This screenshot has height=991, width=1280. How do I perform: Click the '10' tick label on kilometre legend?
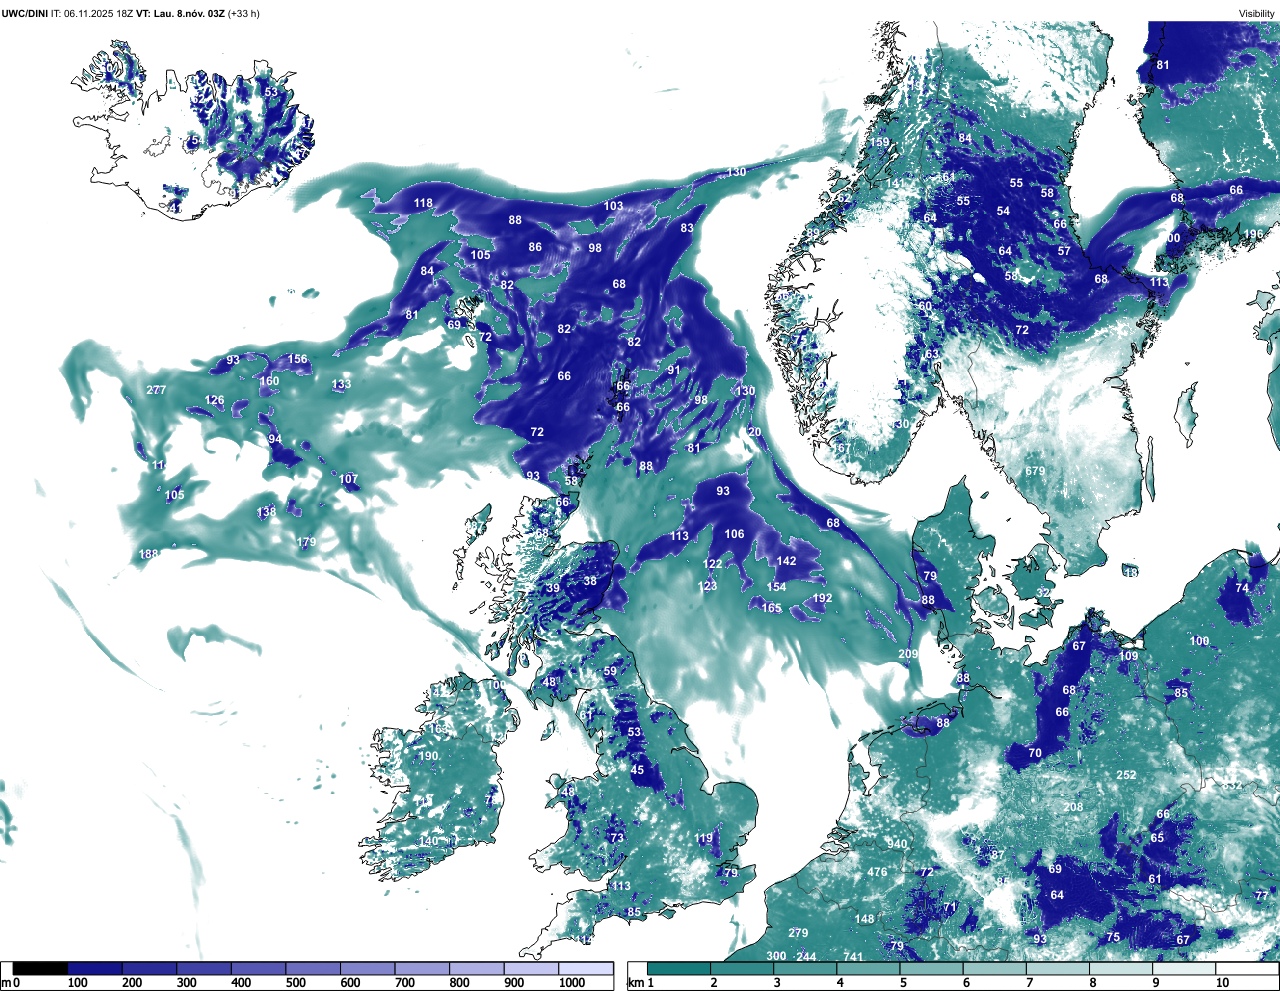[x=1223, y=983]
